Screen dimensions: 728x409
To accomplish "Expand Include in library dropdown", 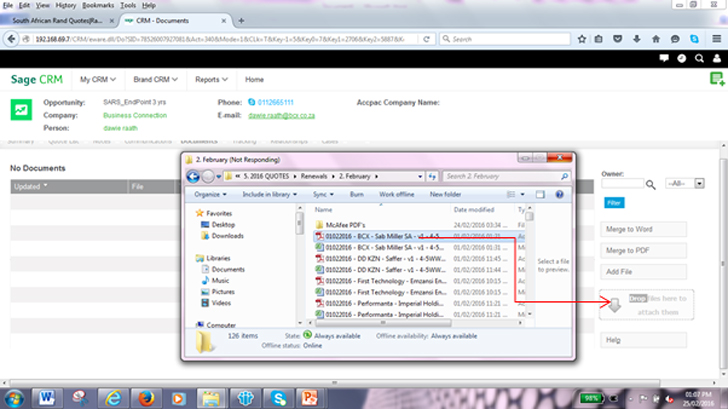I will pos(269,194).
